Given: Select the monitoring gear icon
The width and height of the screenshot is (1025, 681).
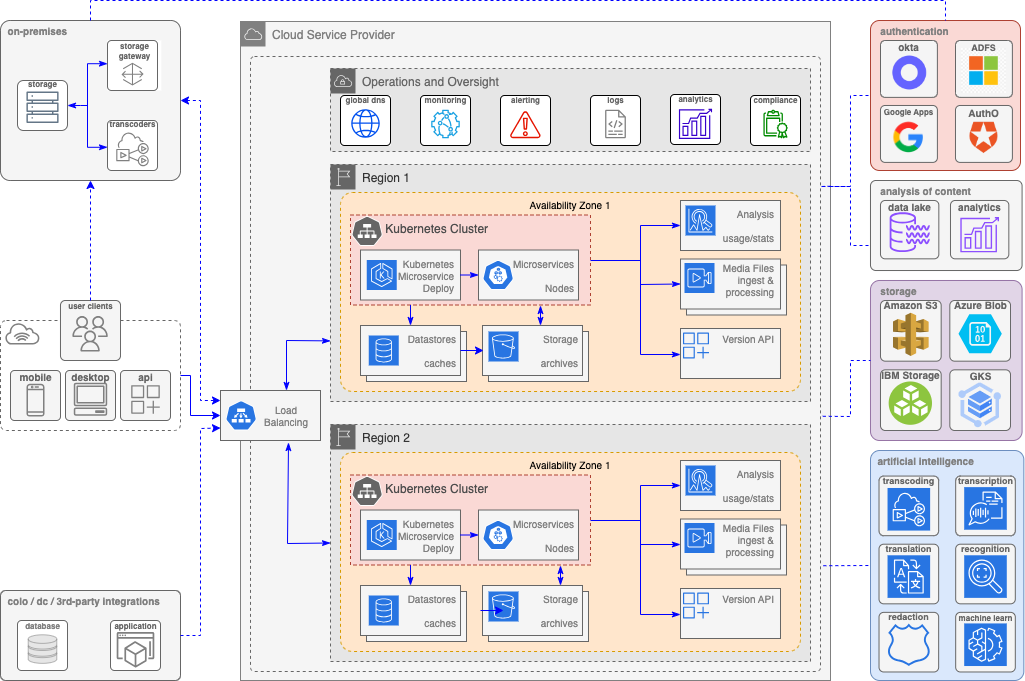Looking at the screenshot, I should coord(445,124).
